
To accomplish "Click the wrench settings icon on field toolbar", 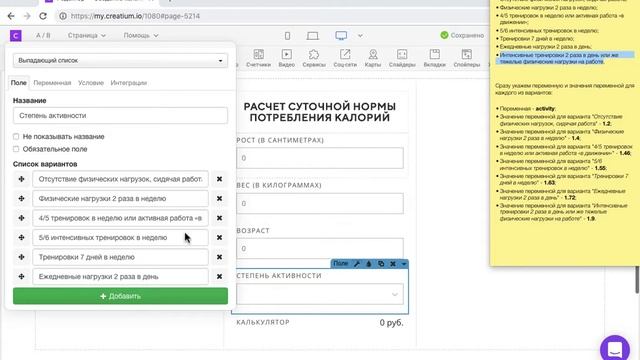I will (x=357, y=264).
